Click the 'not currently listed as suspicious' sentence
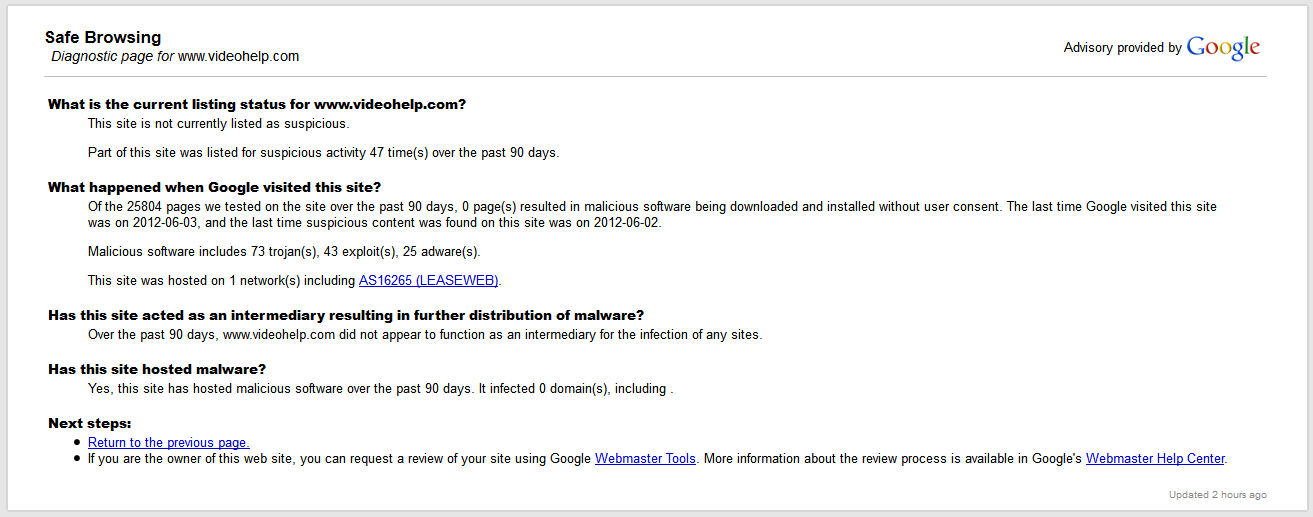 click(x=218, y=124)
